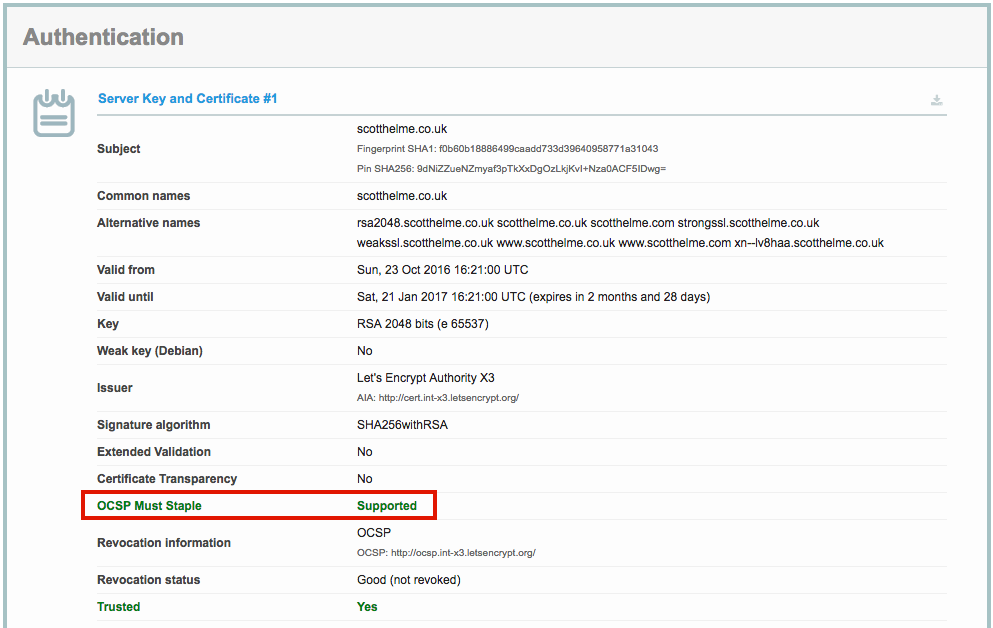Click the SHA1 fingerprint value
The width and height of the screenshot is (993, 628).
tap(510, 148)
